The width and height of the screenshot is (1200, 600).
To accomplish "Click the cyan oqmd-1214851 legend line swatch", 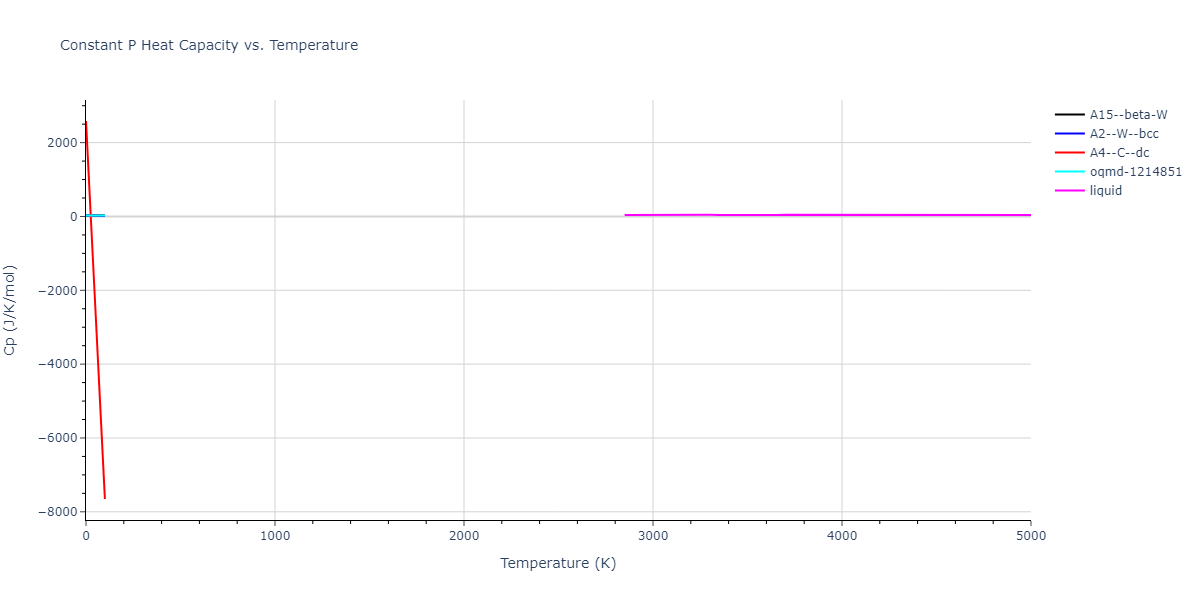I will (1070, 172).
